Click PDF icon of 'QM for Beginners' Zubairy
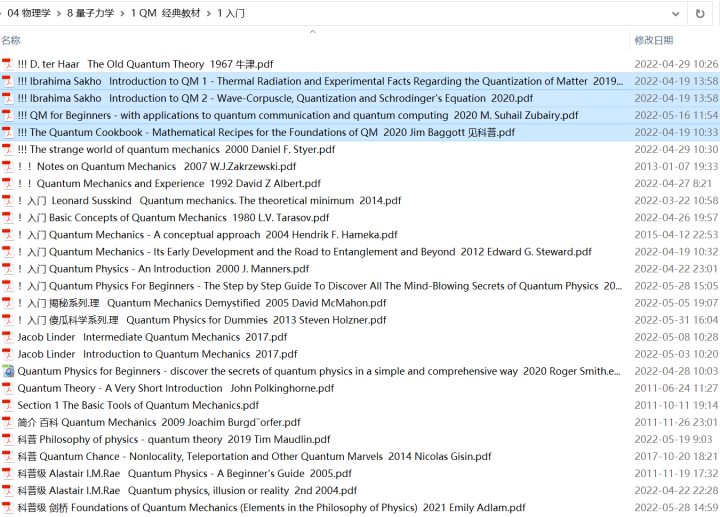 (7, 115)
